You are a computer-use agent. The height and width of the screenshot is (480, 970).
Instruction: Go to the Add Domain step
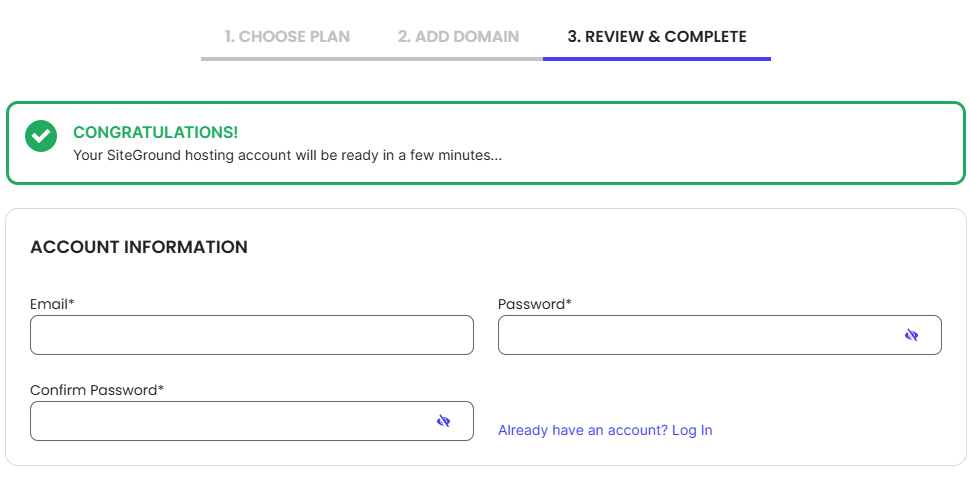point(458,36)
